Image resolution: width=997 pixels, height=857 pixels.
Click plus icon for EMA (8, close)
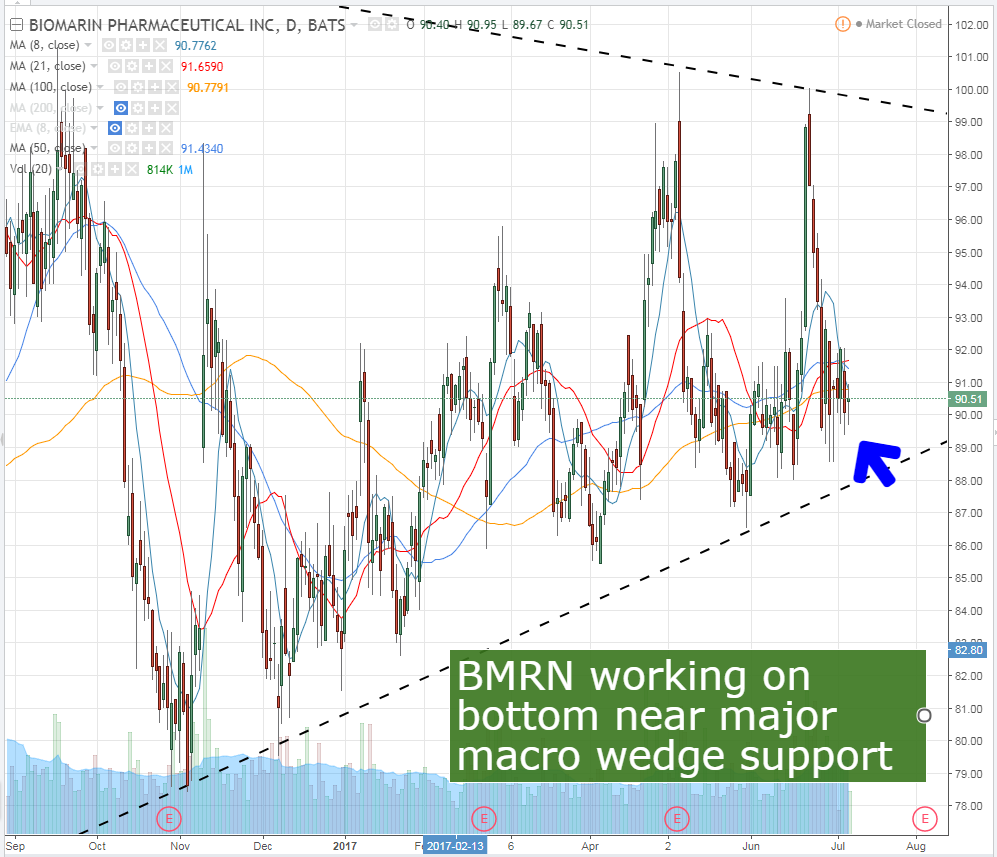[149, 128]
